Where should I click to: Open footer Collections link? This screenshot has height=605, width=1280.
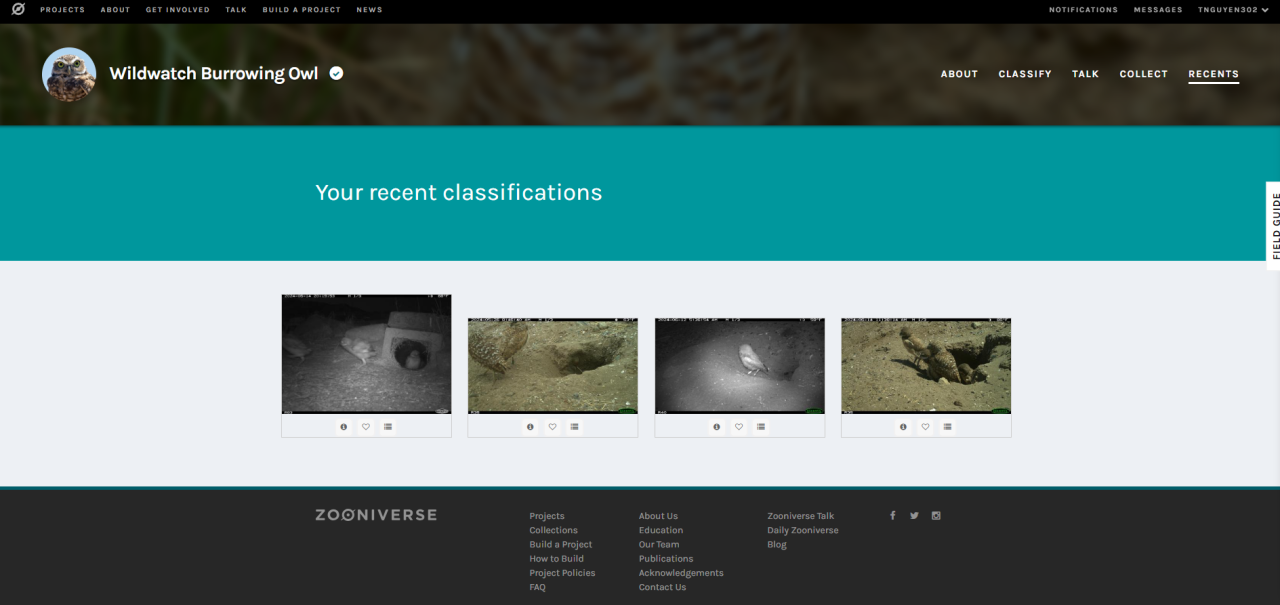point(553,530)
